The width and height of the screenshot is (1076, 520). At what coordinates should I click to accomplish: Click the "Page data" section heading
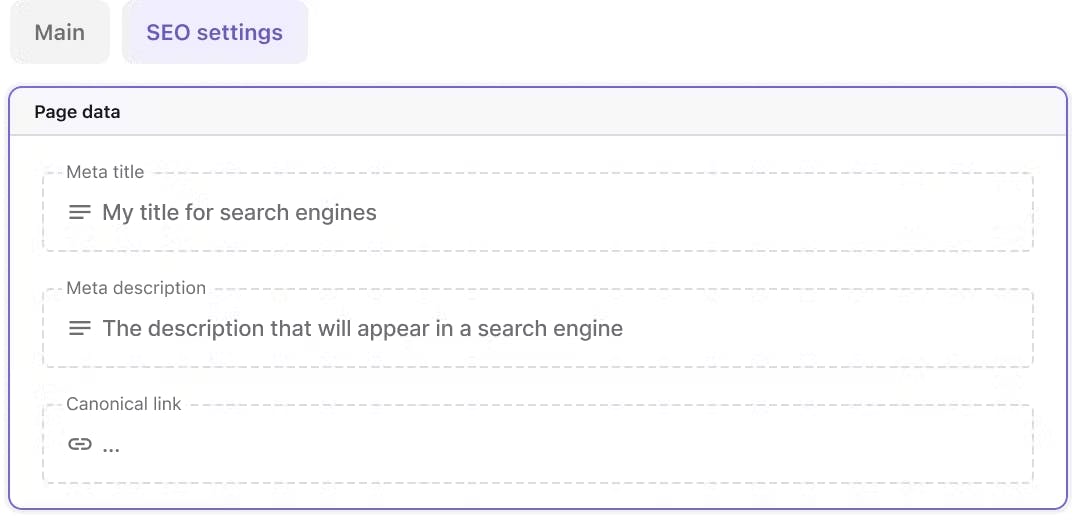77,112
